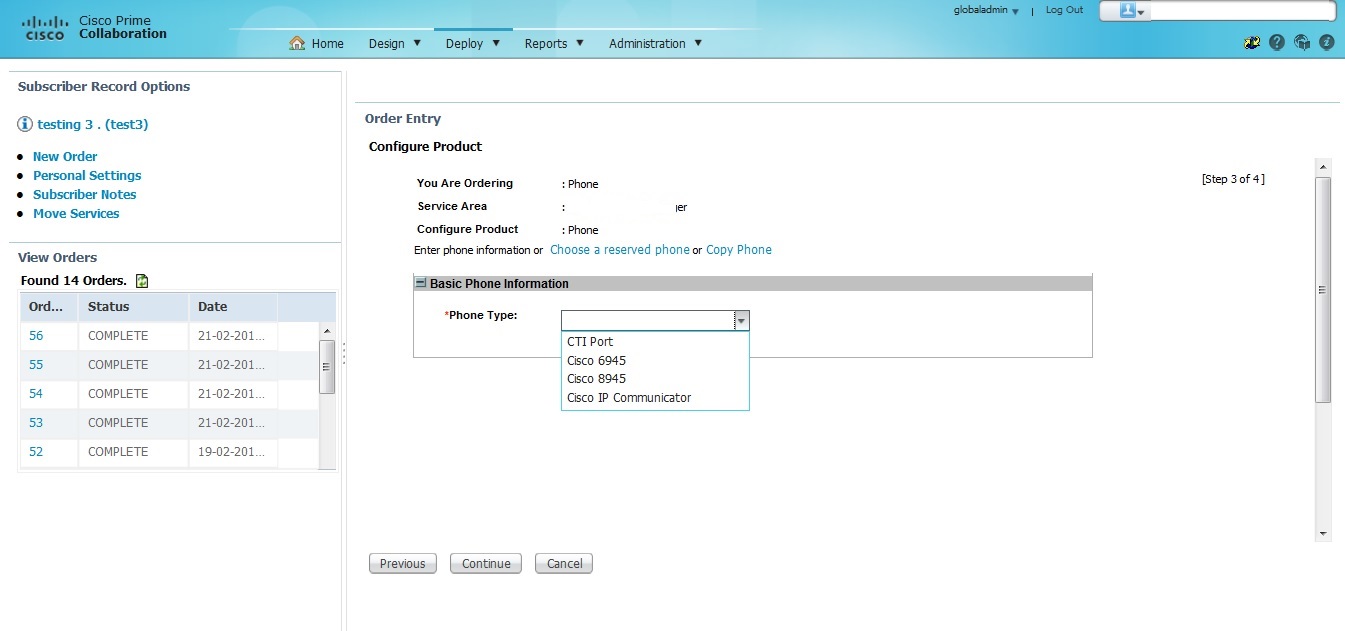The width and height of the screenshot is (1345, 631).
Task: Open order number 56
Action: (x=36, y=336)
